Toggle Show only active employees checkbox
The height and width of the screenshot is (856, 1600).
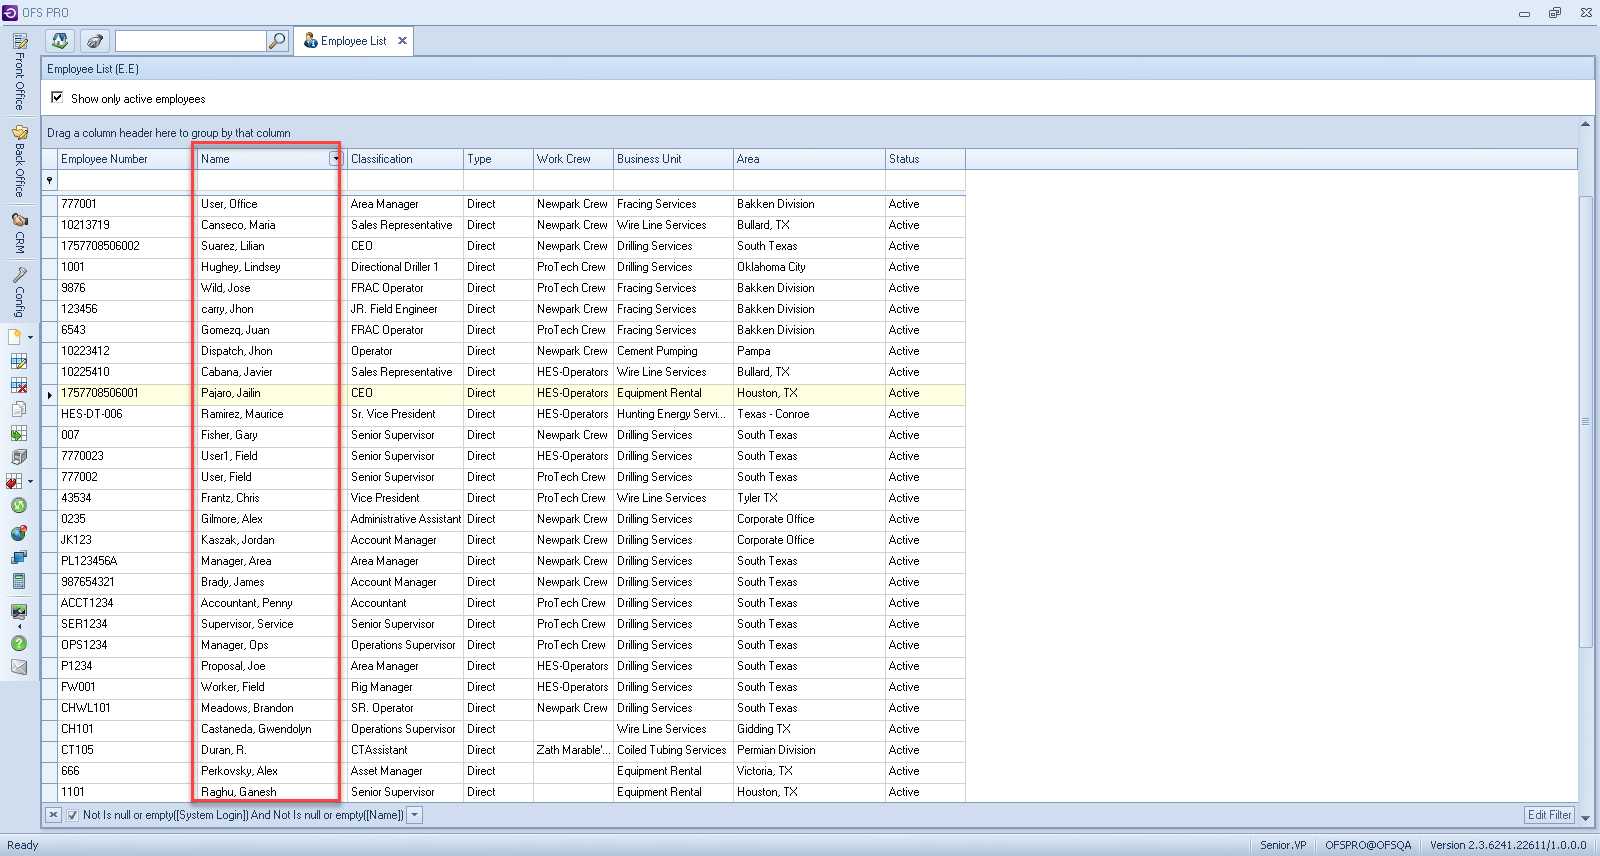tap(57, 98)
